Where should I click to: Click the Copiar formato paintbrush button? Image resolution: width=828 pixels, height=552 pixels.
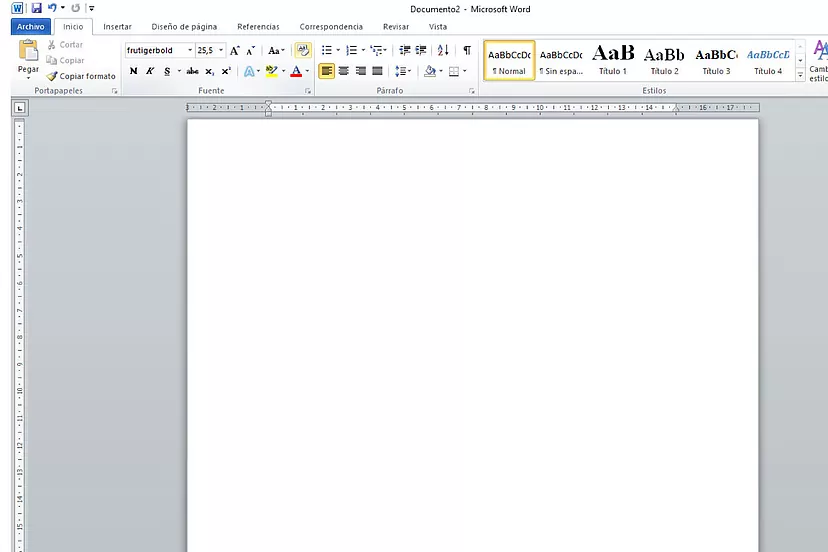coord(81,76)
